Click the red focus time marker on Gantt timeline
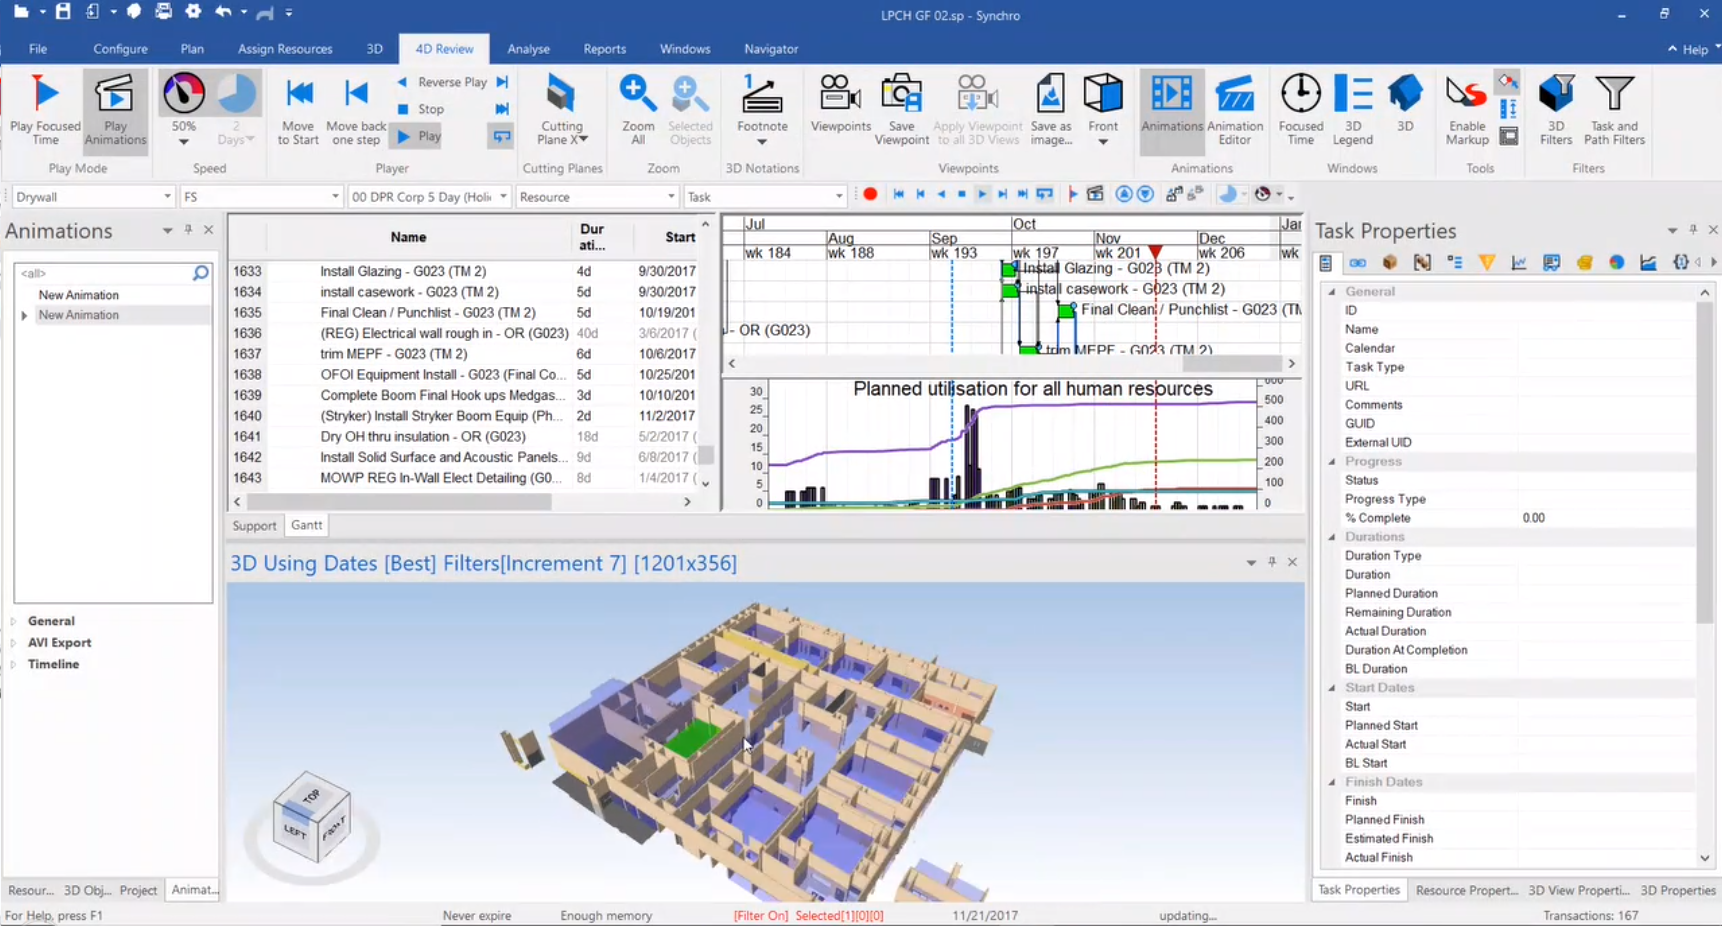 pos(1155,252)
